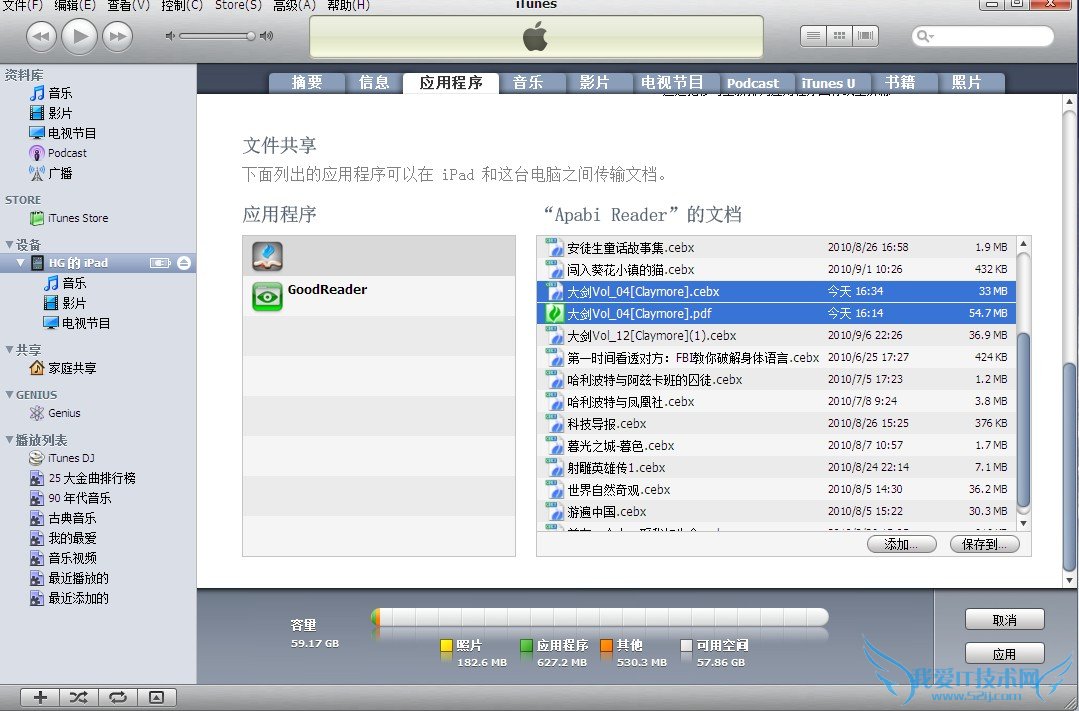Eject HG 的 iPad device

183,263
